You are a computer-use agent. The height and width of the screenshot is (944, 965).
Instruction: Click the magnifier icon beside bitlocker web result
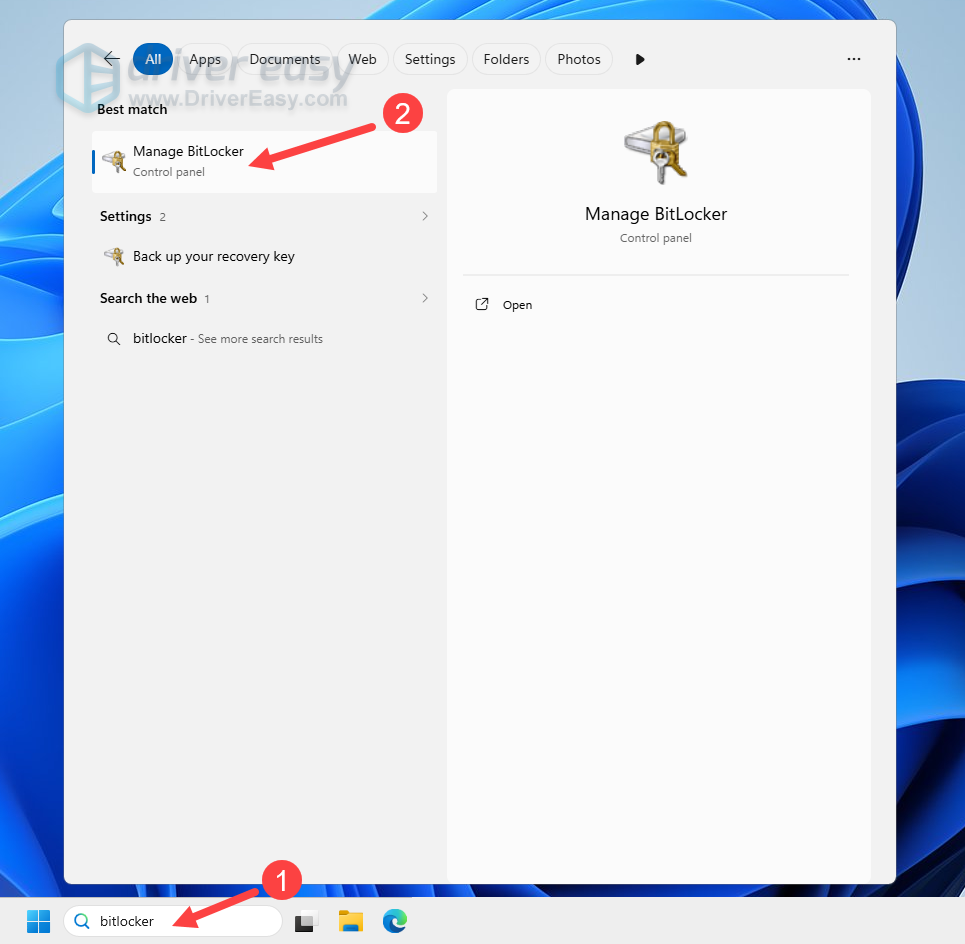point(114,339)
